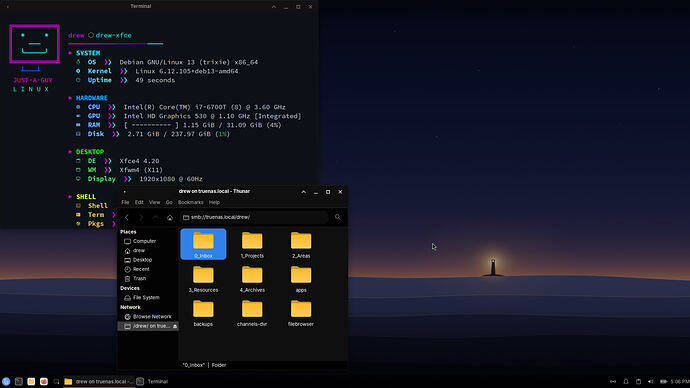Select the 0_Inbox folder
The height and width of the screenshot is (388, 690).
(203, 244)
